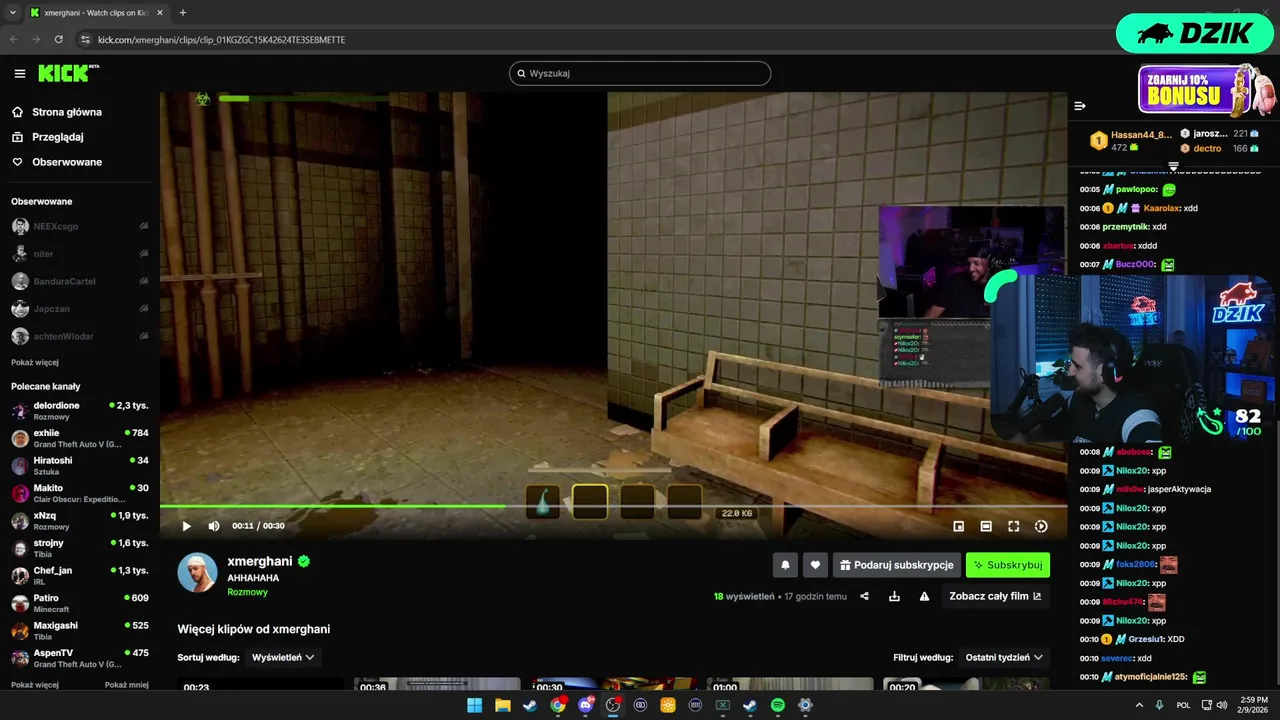Open the hamburger sidebar menu

20,73
